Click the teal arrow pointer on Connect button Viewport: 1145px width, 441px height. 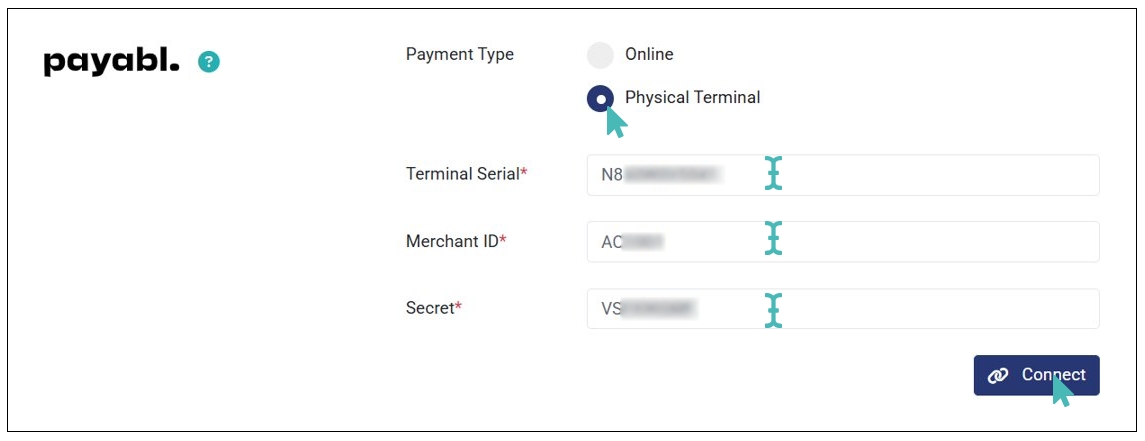point(1061,391)
